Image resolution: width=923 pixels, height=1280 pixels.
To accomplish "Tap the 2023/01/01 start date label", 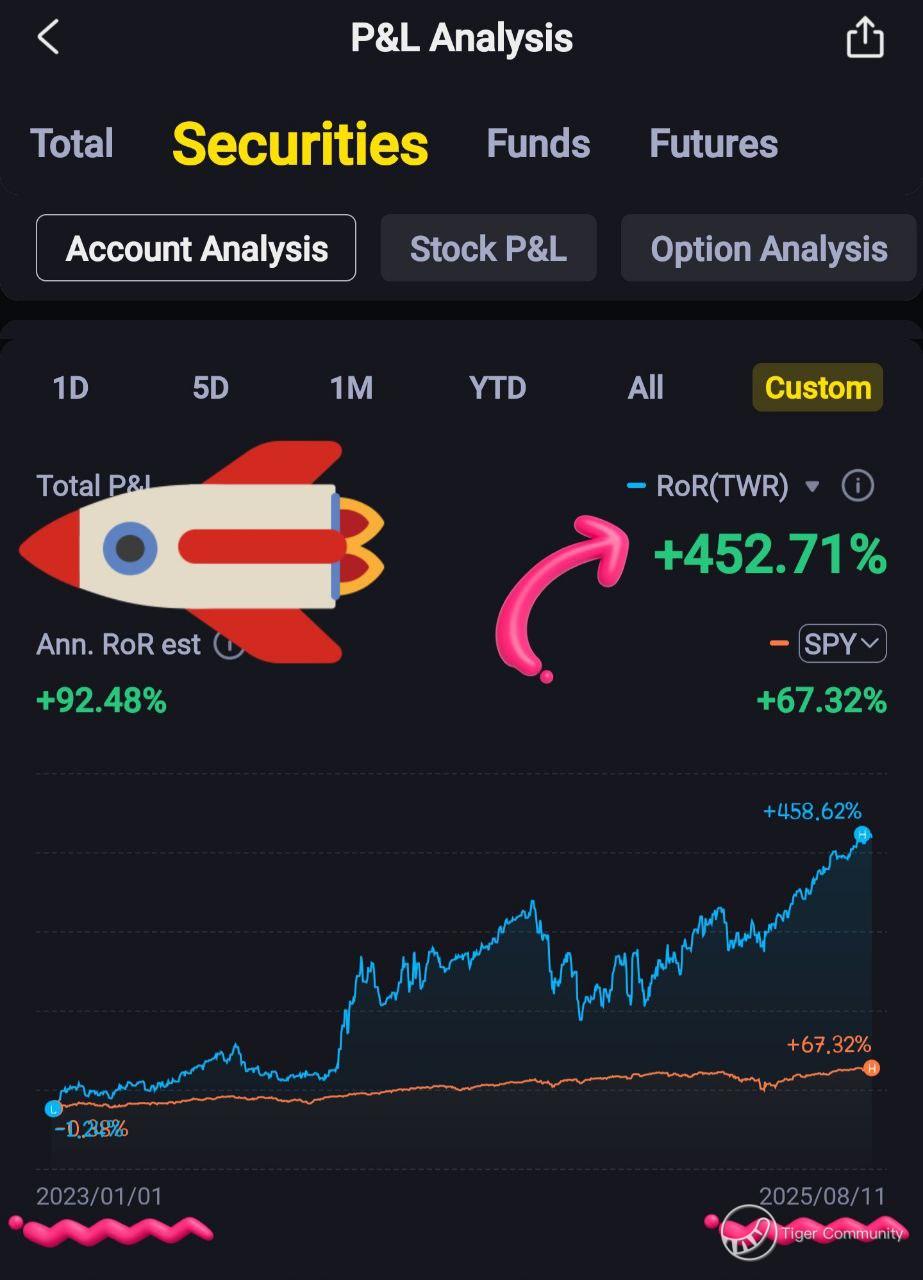I will (99, 1196).
